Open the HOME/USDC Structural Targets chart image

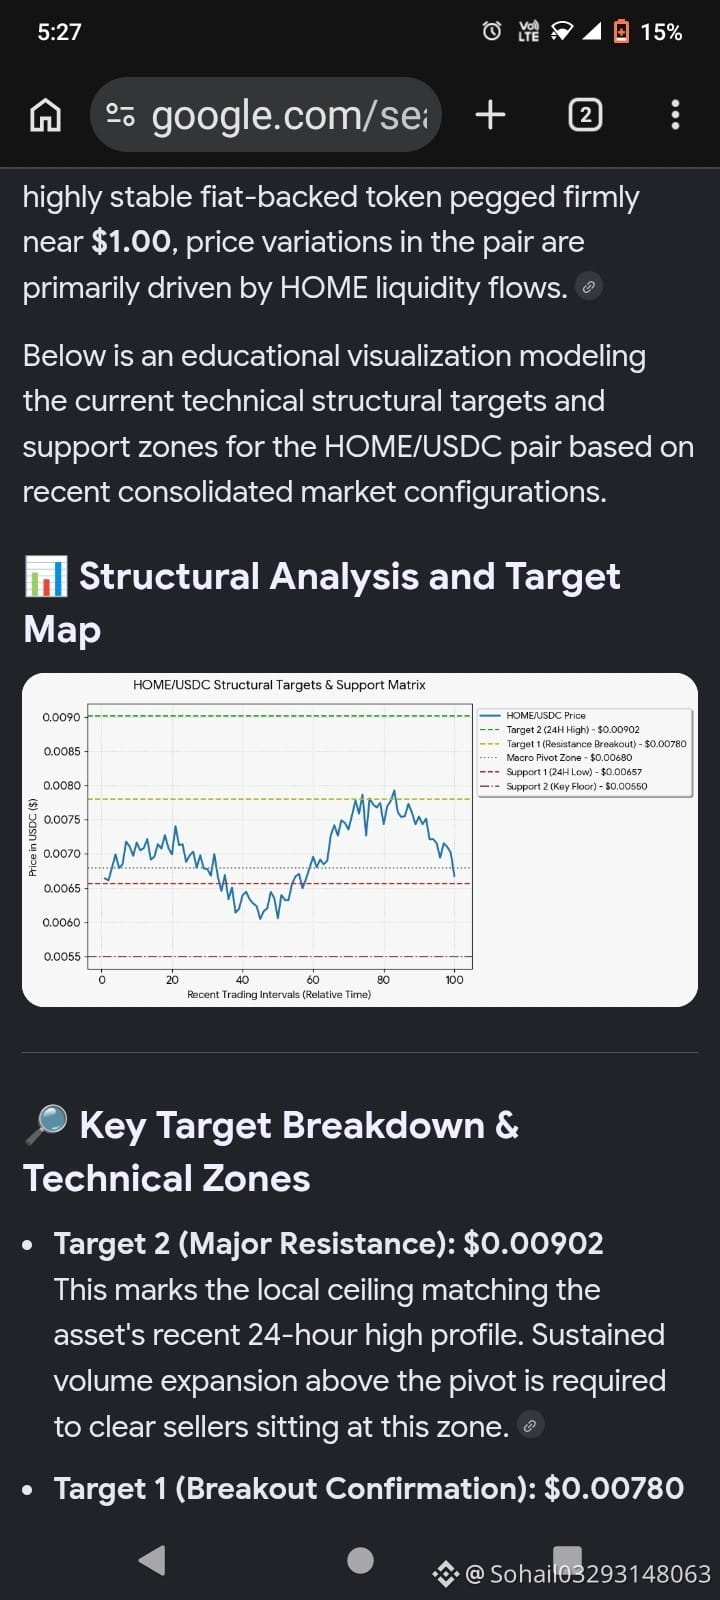360,840
